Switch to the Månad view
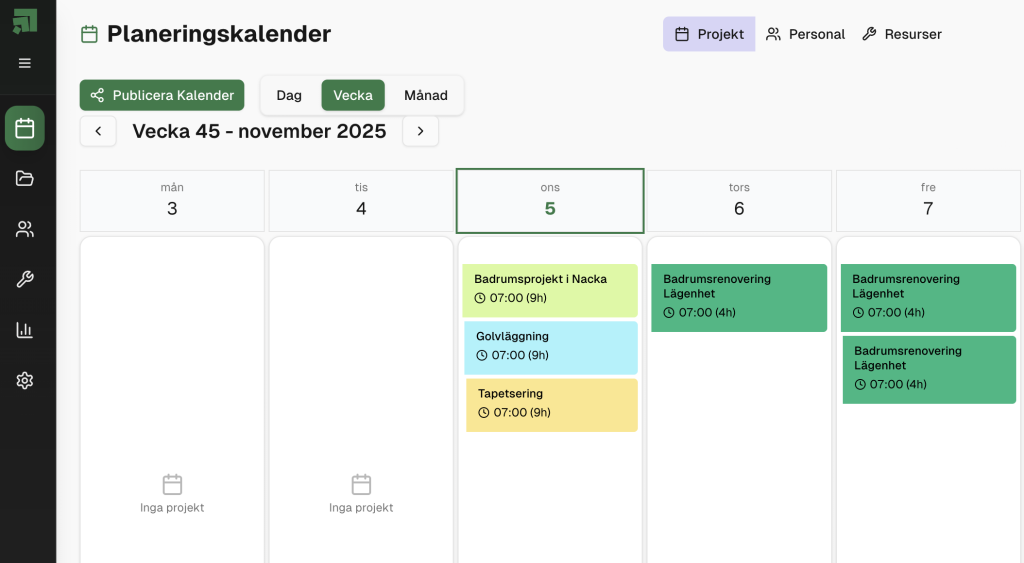The image size is (1024, 563). point(426,95)
